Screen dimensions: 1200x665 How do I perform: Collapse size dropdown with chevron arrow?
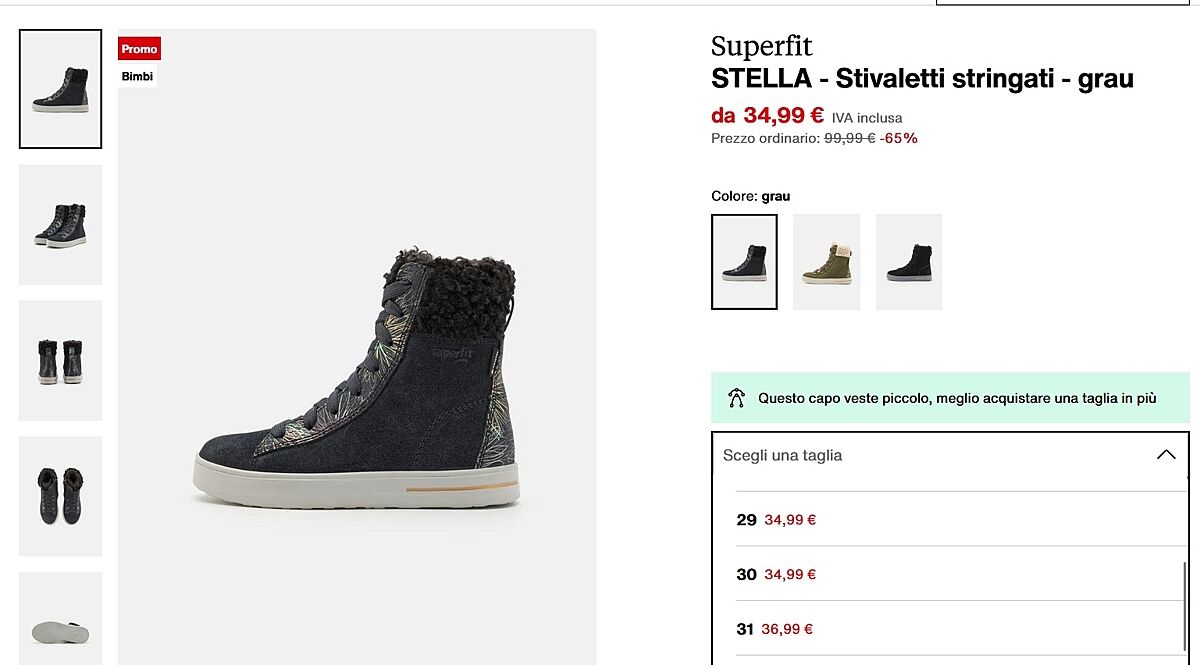coord(1165,455)
